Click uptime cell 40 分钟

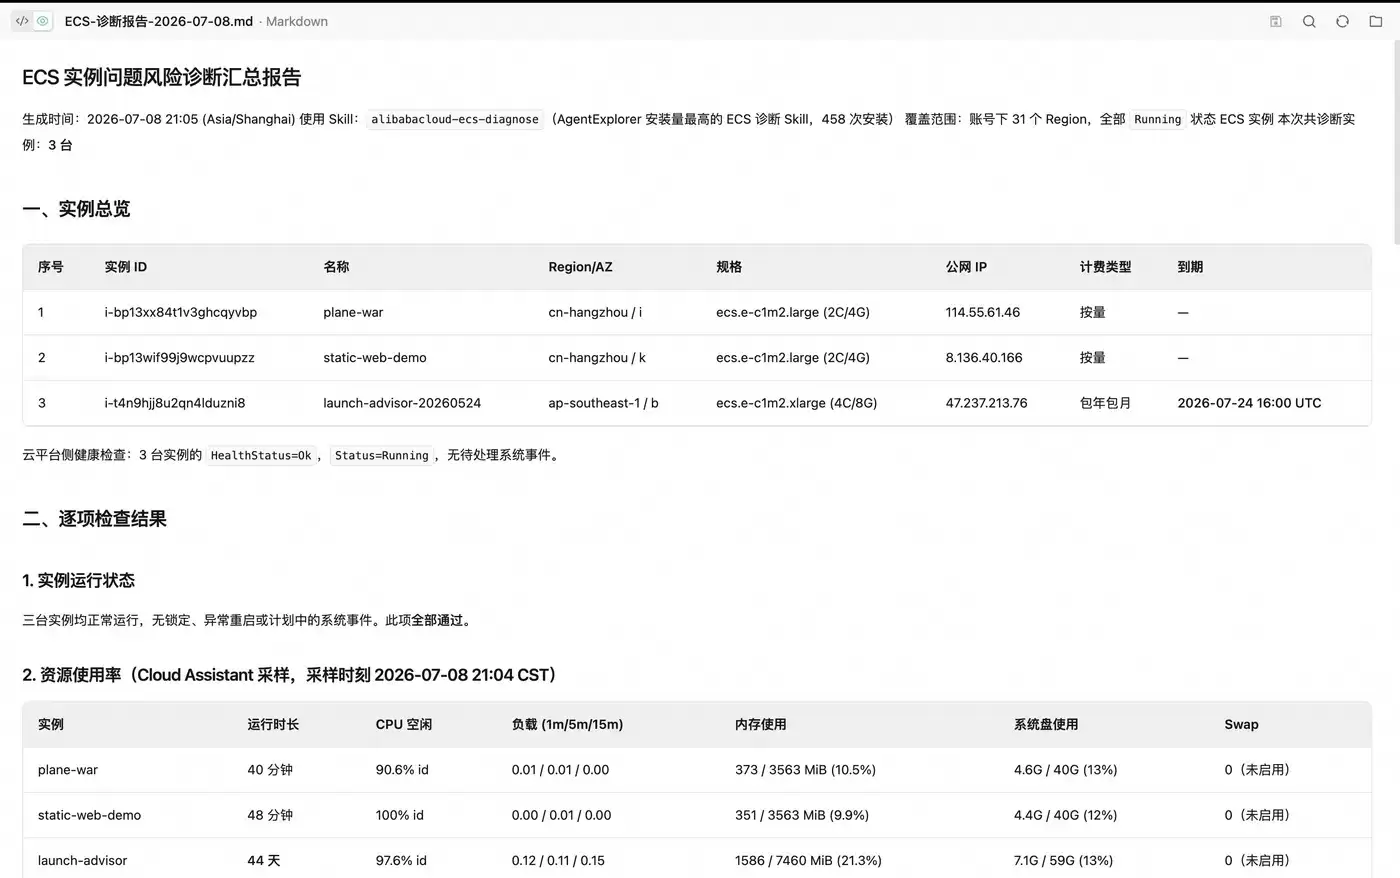[270, 770]
